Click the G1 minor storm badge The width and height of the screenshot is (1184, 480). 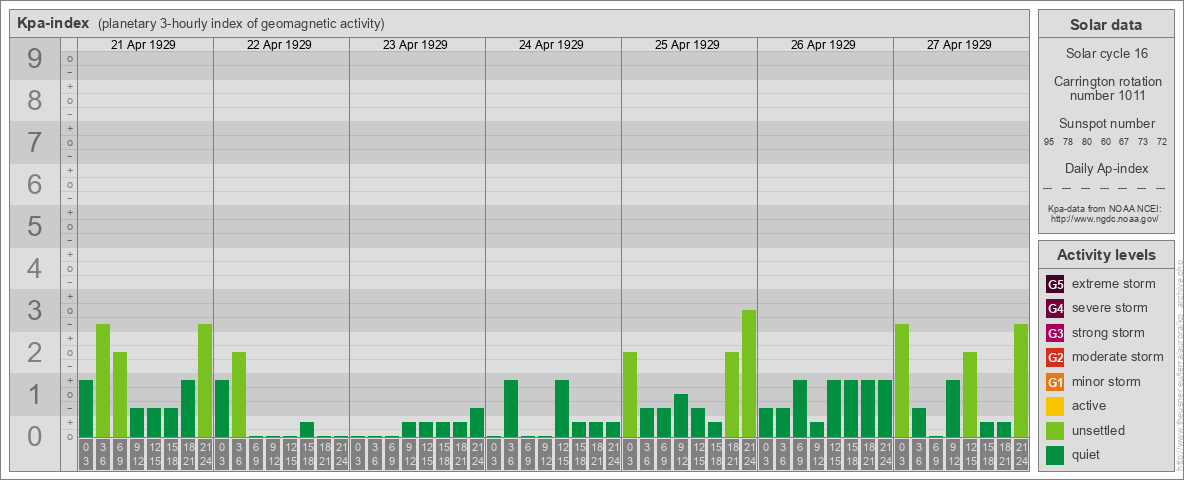pos(1055,382)
